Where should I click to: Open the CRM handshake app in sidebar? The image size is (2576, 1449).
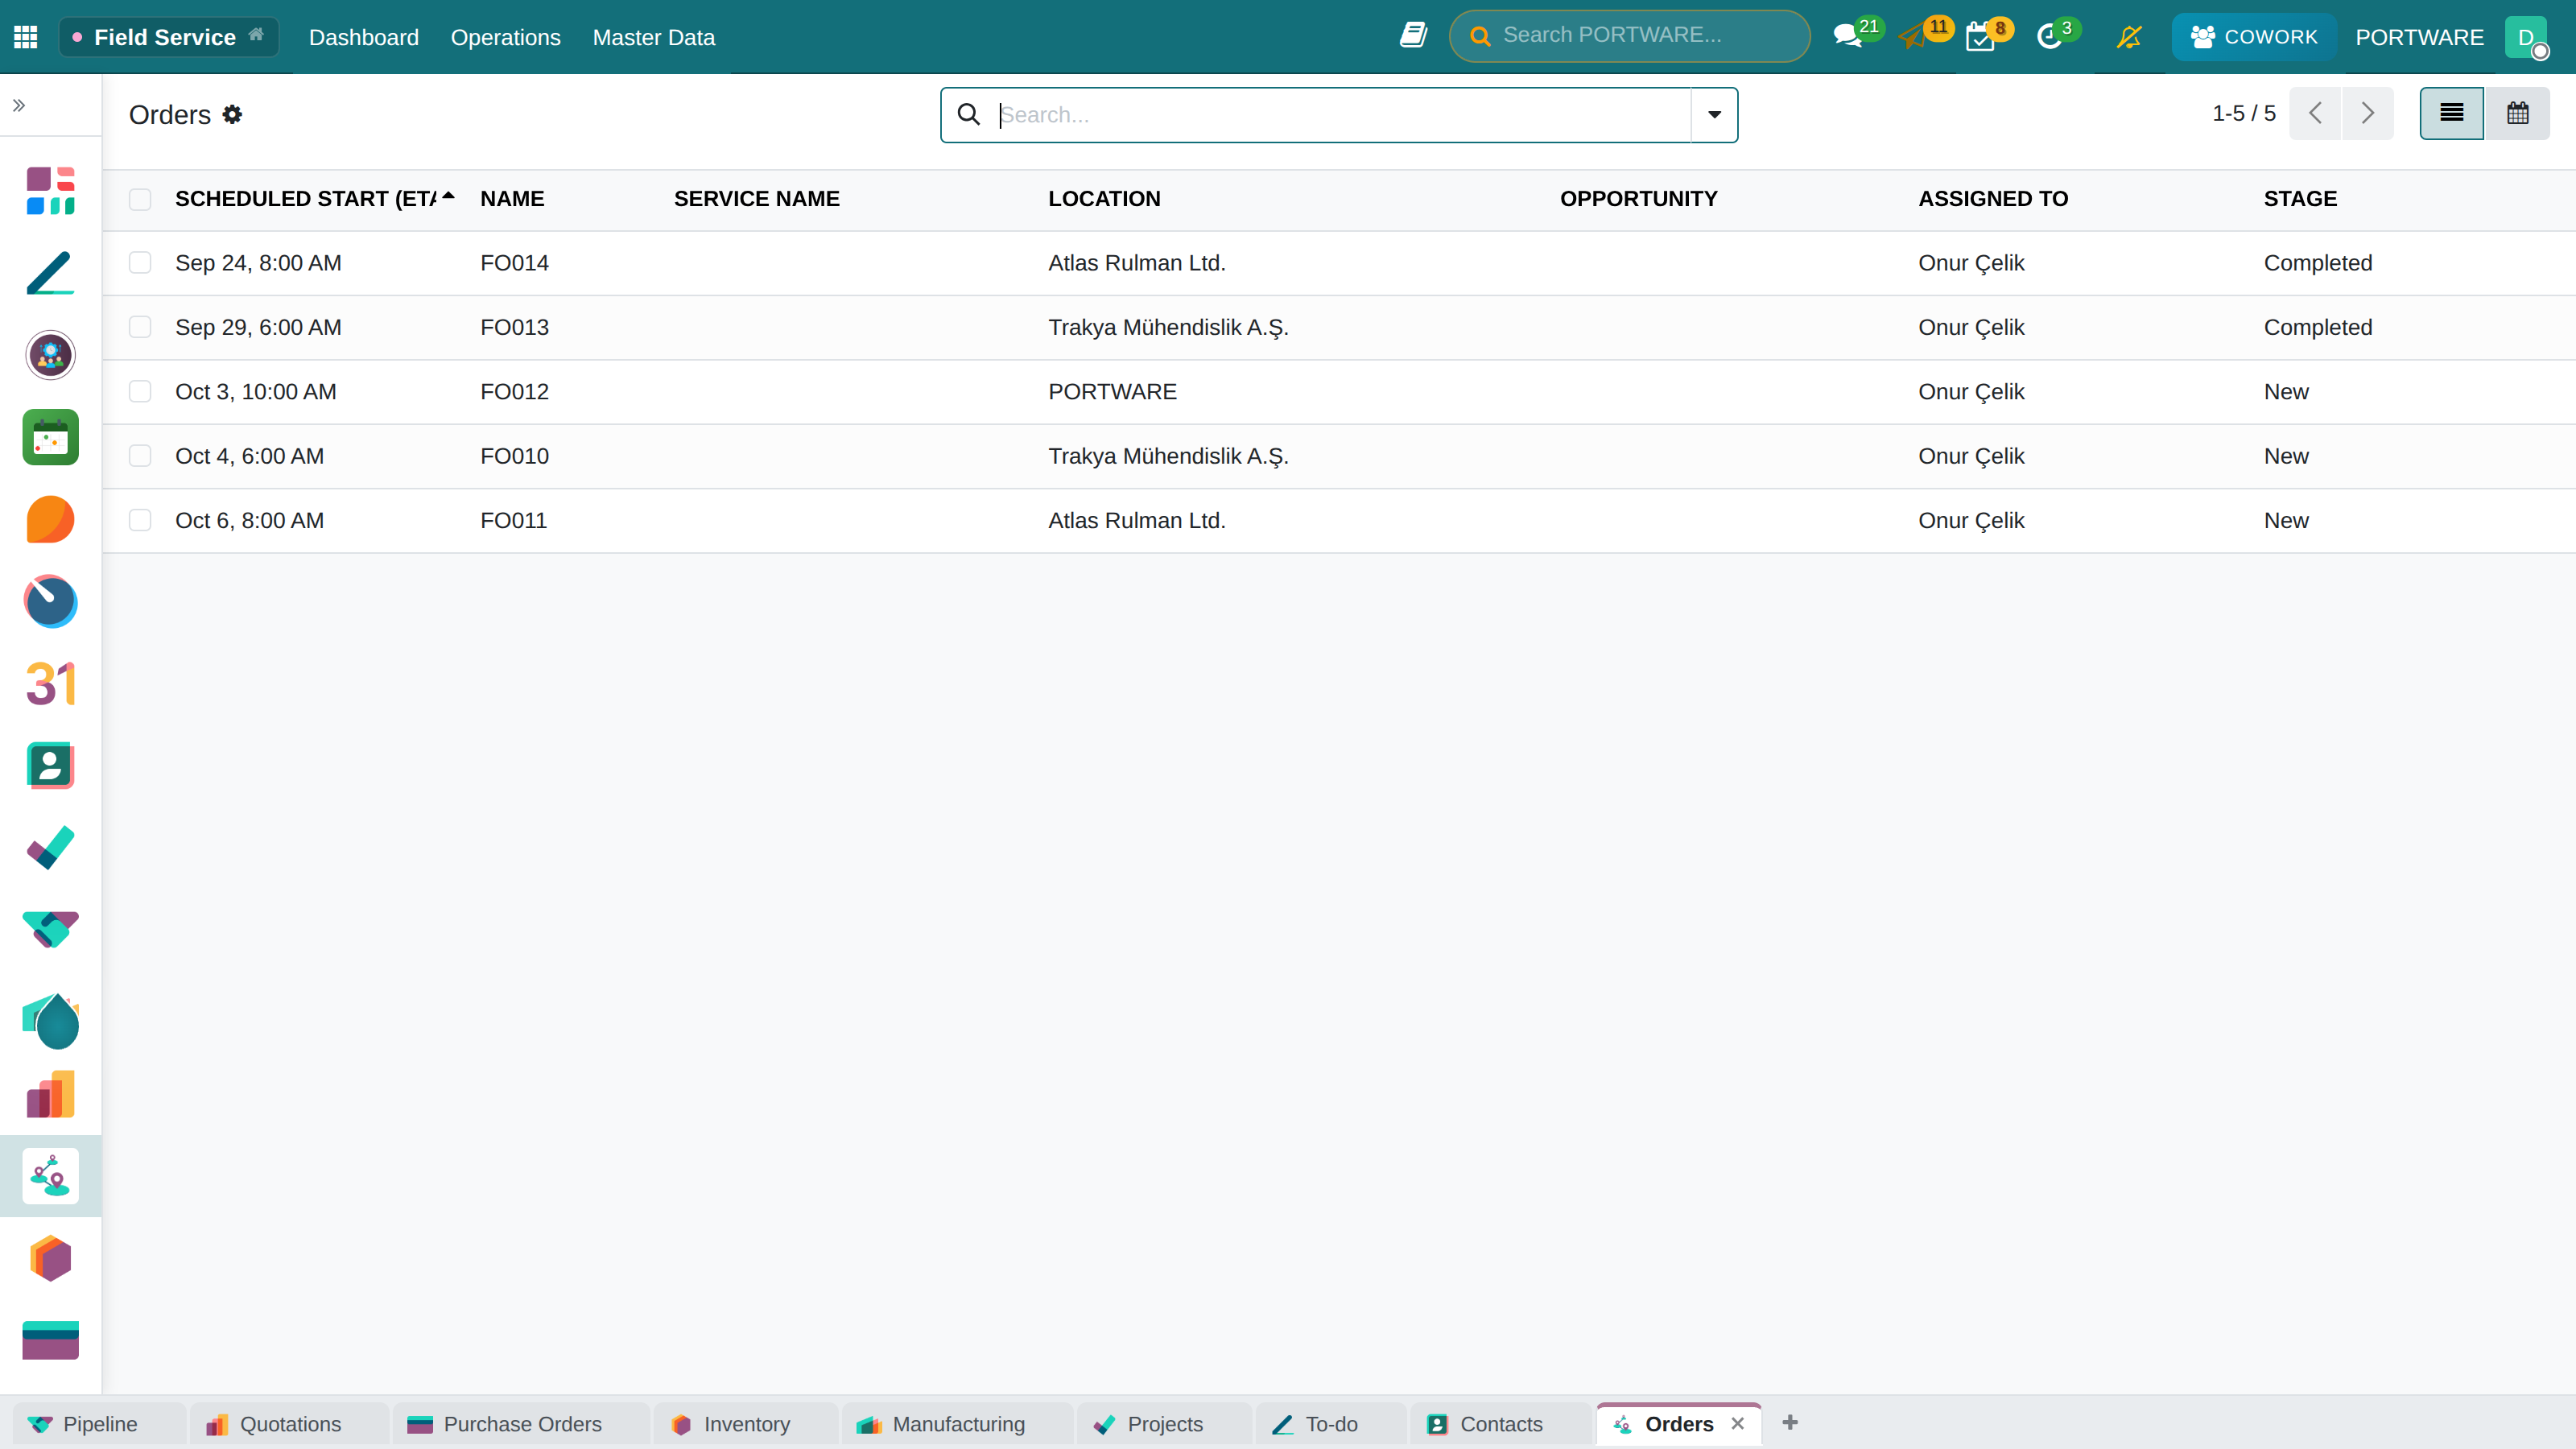[x=50, y=930]
